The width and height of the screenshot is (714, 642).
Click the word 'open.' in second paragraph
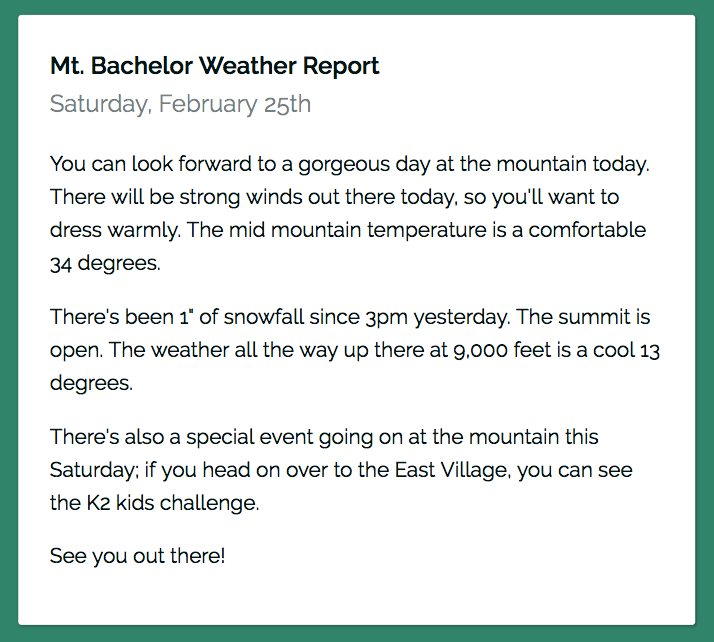point(76,350)
